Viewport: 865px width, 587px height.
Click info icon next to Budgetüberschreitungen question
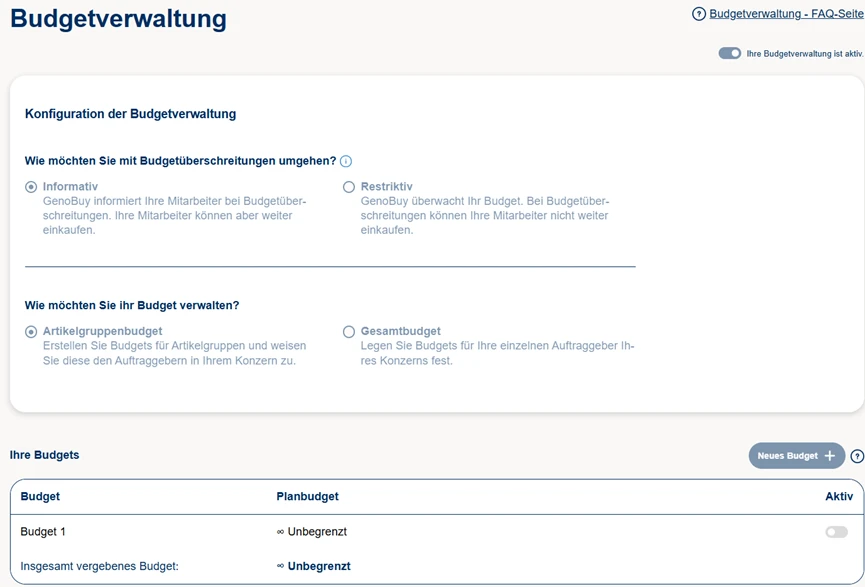coord(346,161)
